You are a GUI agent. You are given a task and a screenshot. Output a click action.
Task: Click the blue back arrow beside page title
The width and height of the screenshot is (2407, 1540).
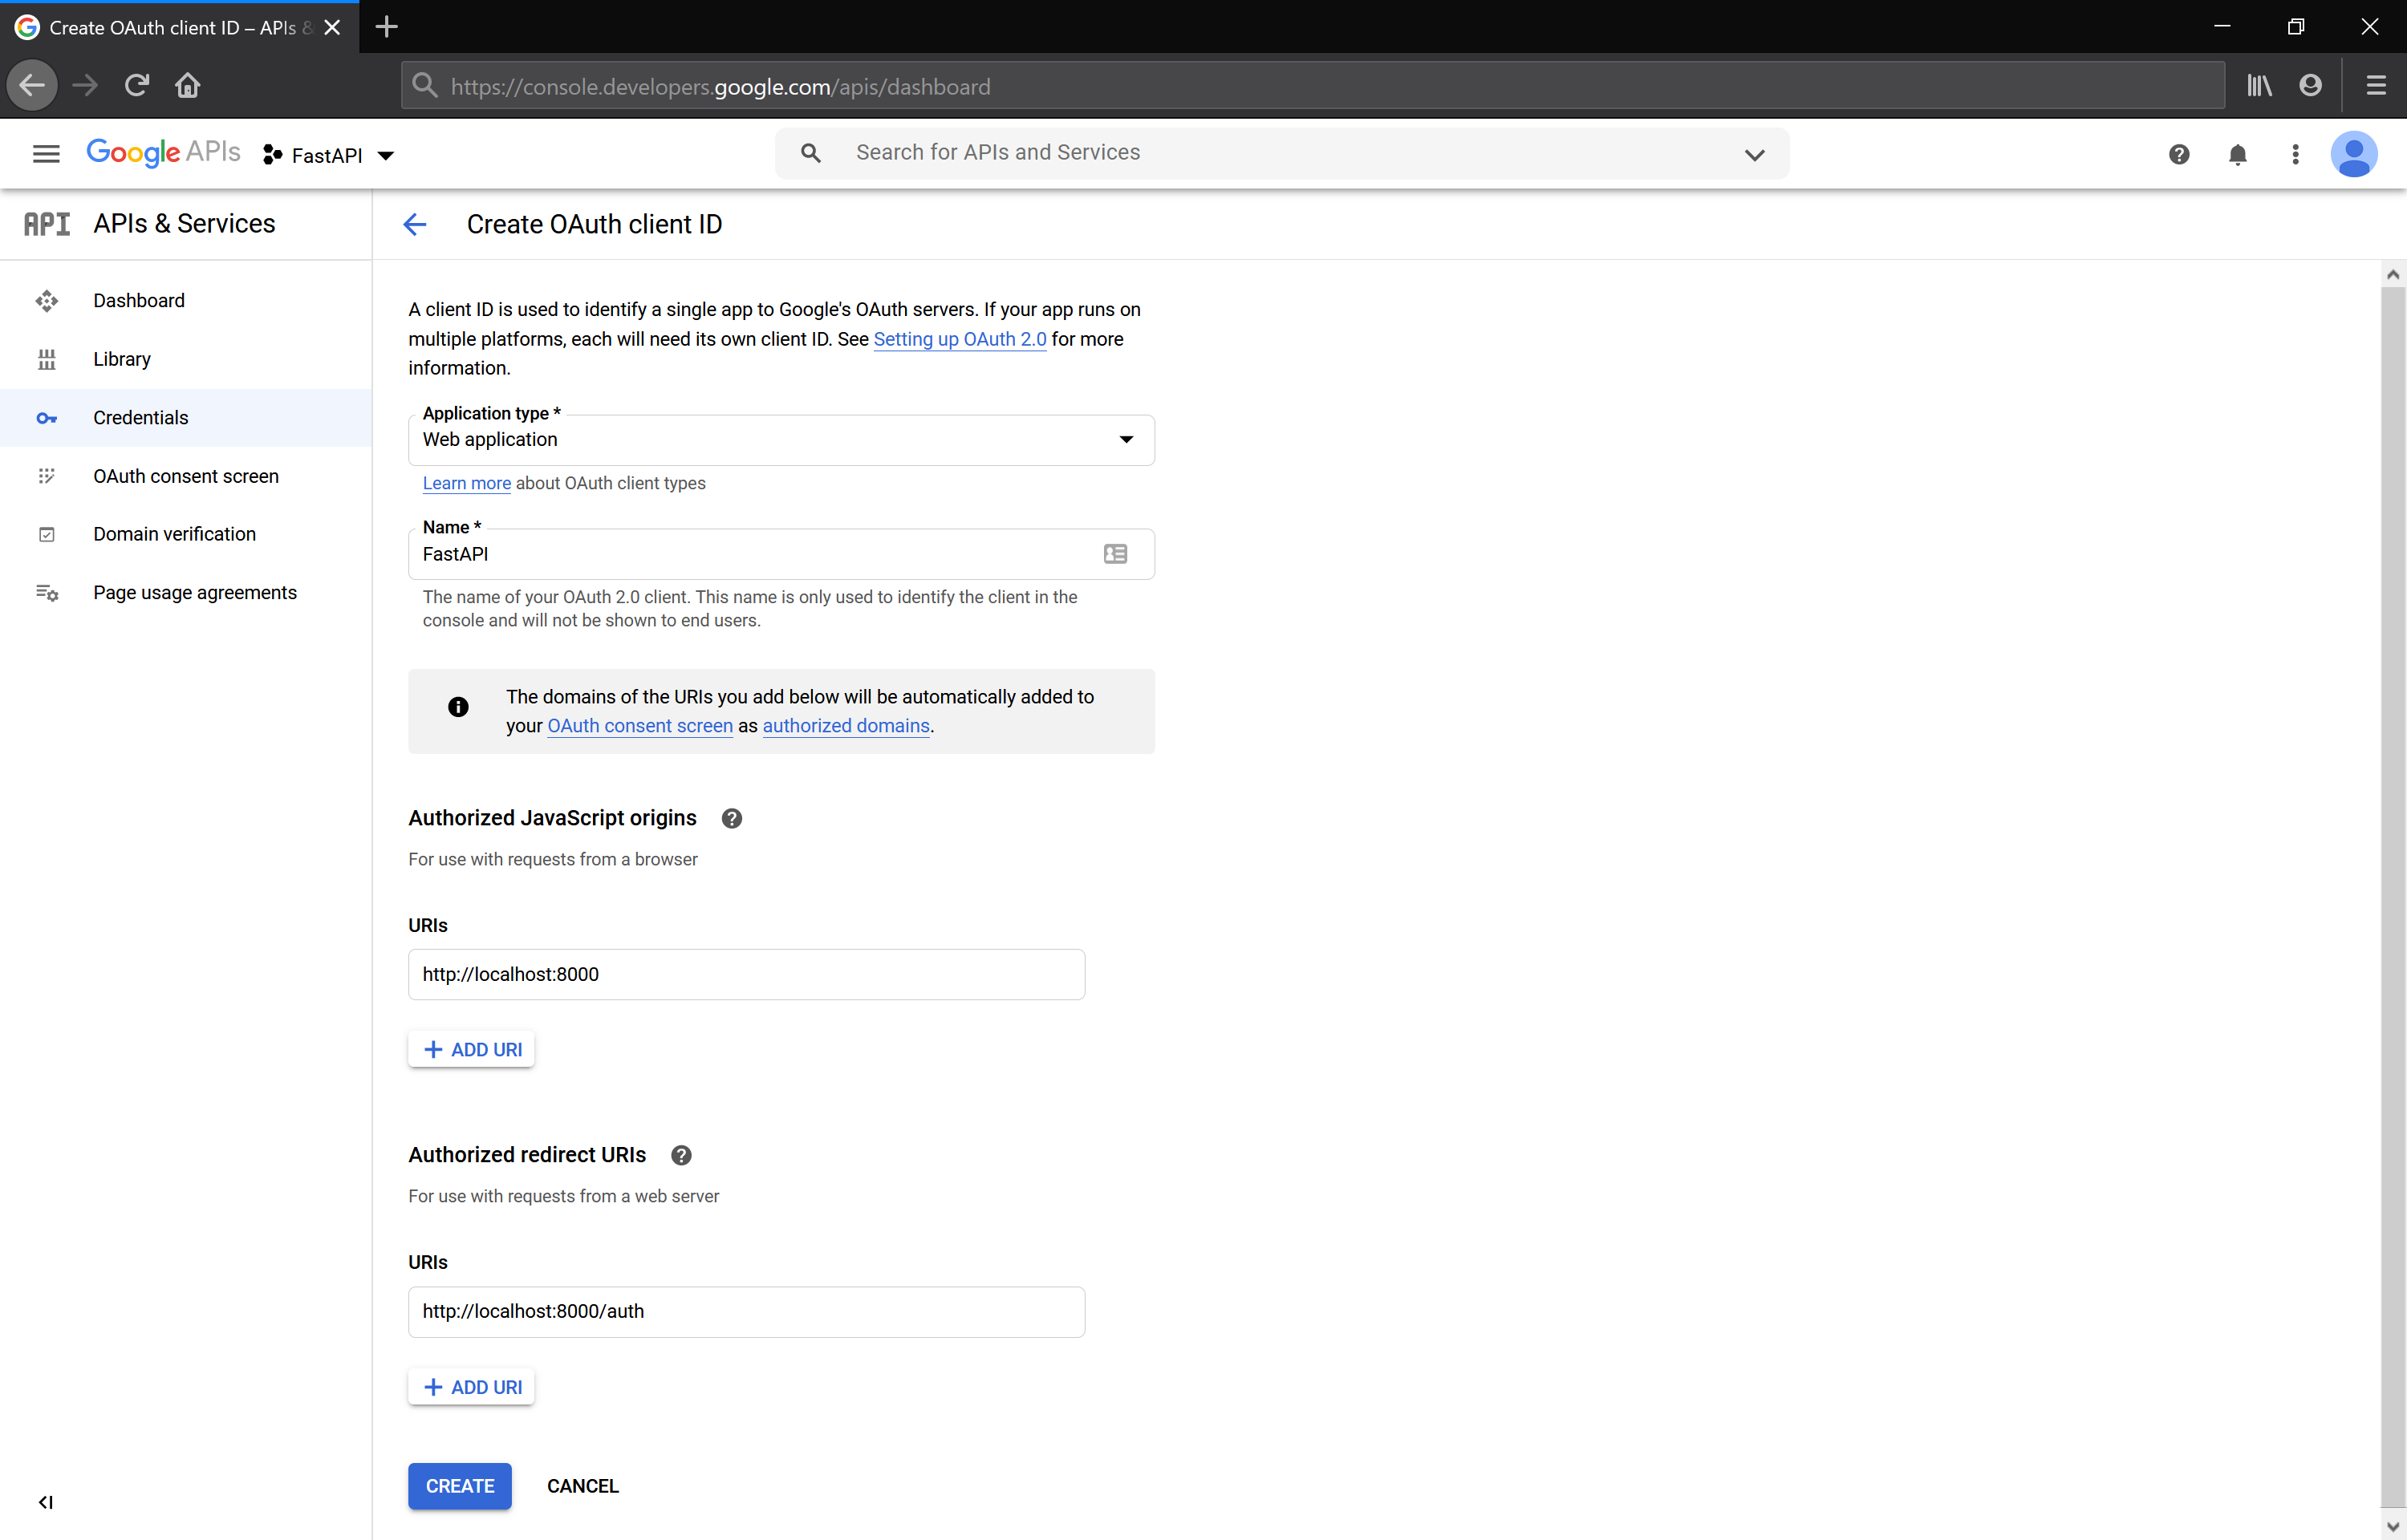[x=415, y=224]
